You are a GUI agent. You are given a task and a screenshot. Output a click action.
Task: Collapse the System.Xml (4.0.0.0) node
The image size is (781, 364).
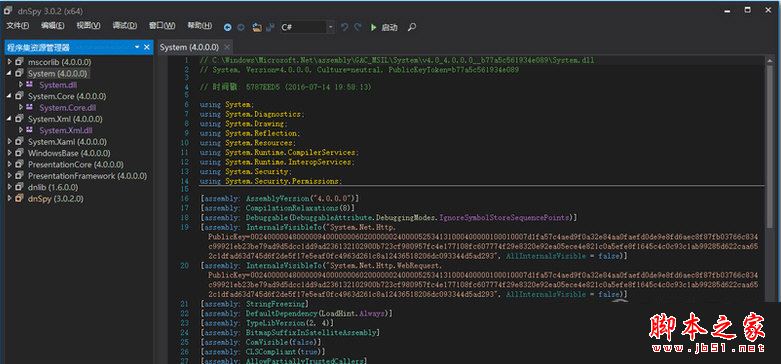click(9, 119)
